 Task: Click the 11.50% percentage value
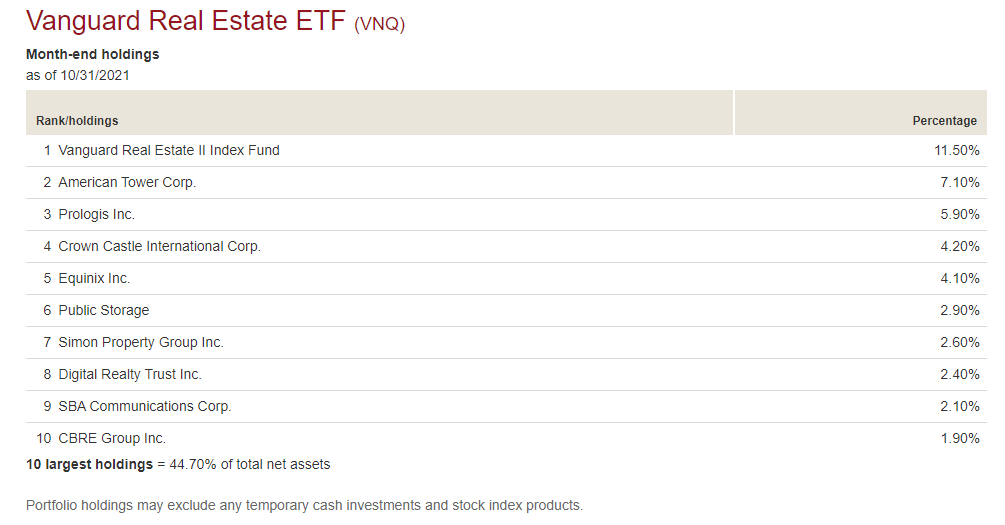point(956,150)
